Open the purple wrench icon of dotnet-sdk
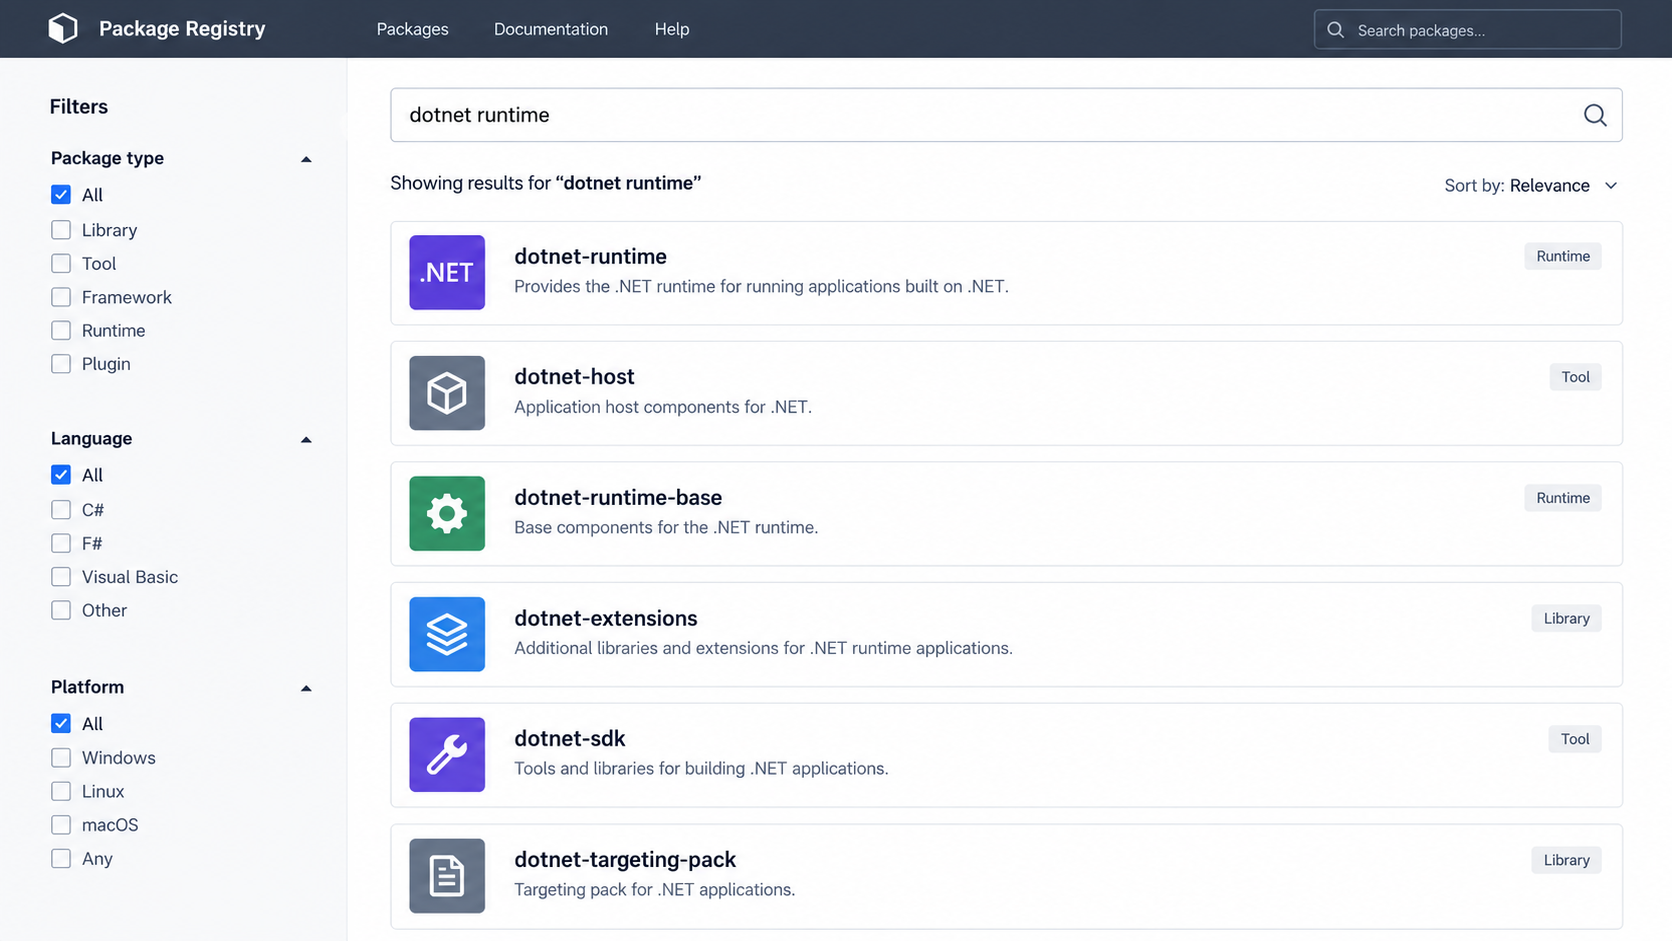Screen dimensions: 1672x941 (x=447, y=755)
